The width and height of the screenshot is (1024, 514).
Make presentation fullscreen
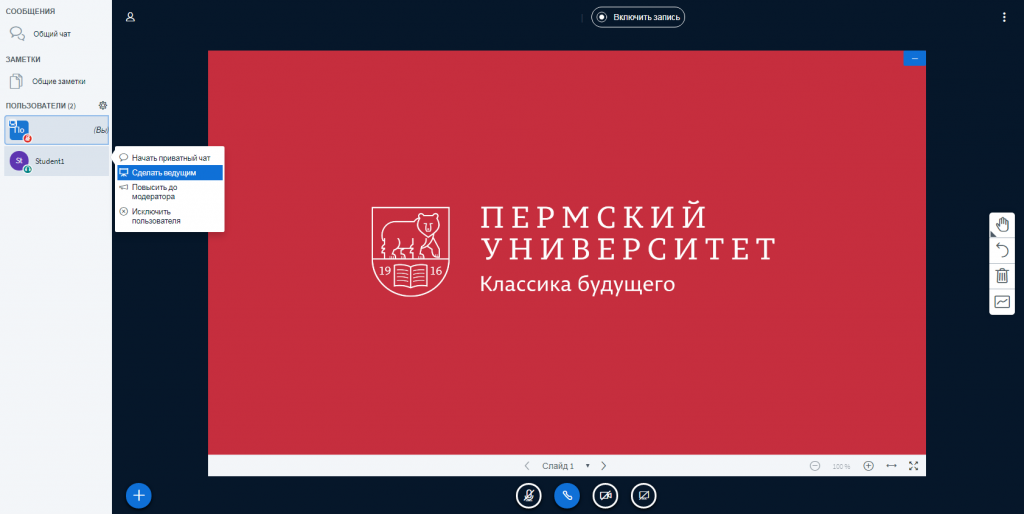pyautogui.click(x=914, y=466)
